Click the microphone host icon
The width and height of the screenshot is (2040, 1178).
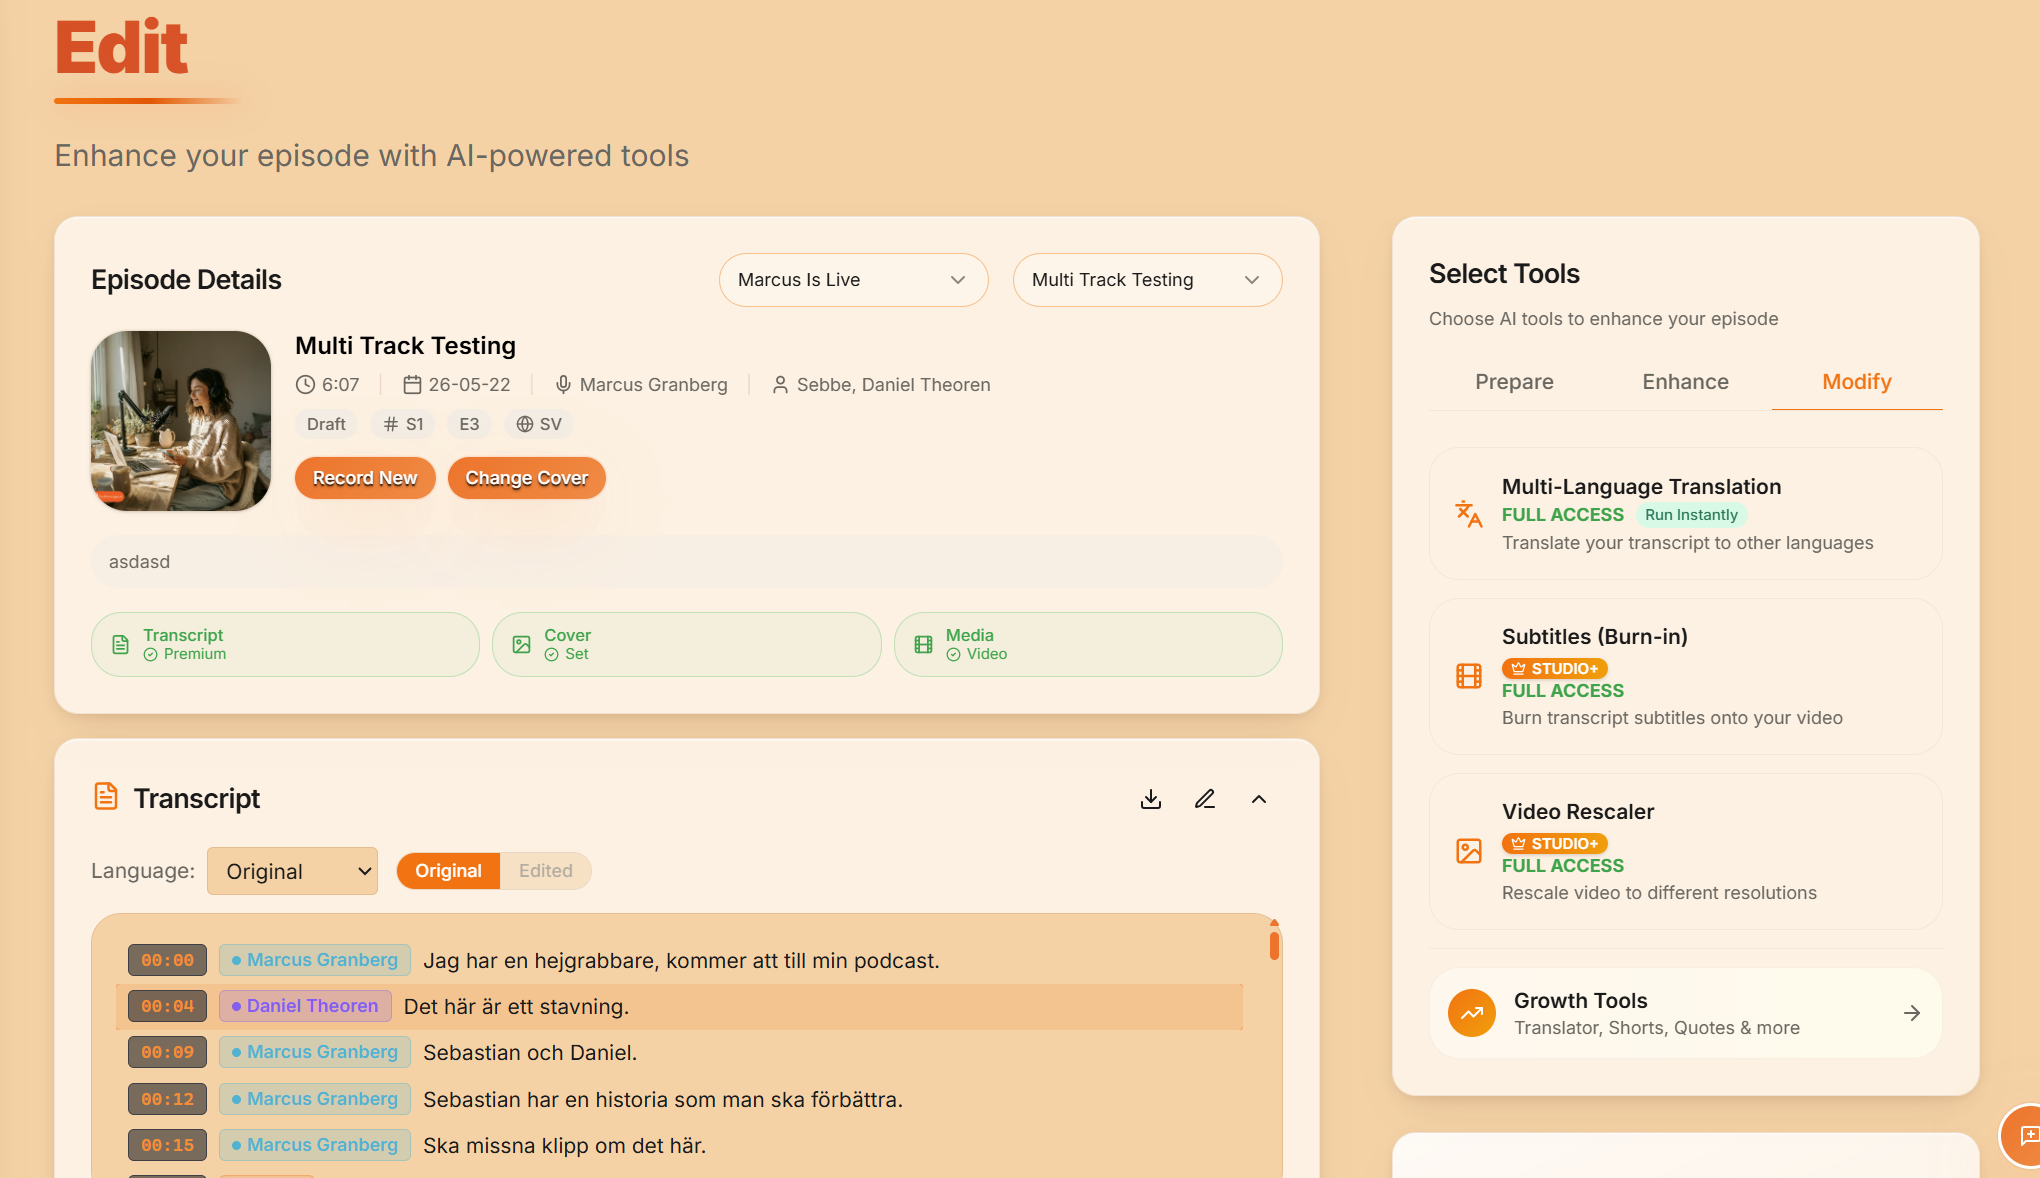click(563, 384)
